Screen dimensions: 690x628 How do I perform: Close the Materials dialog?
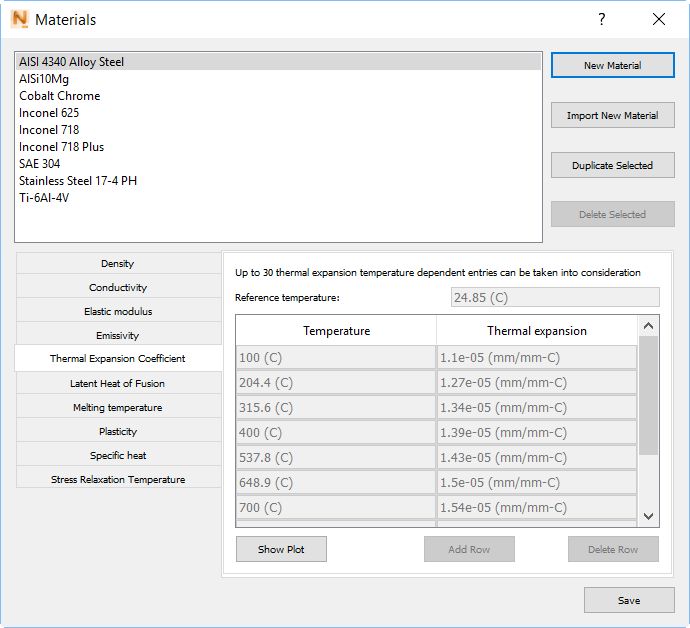[659, 19]
